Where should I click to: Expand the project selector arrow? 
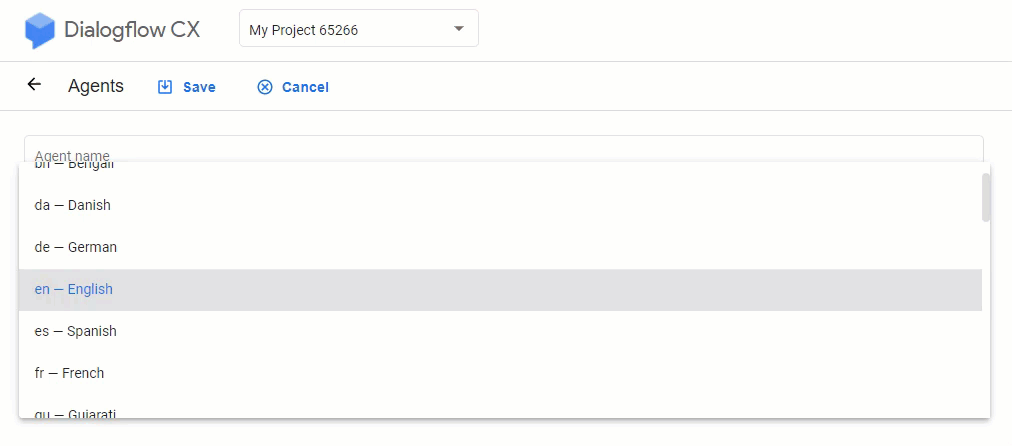[459, 29]
